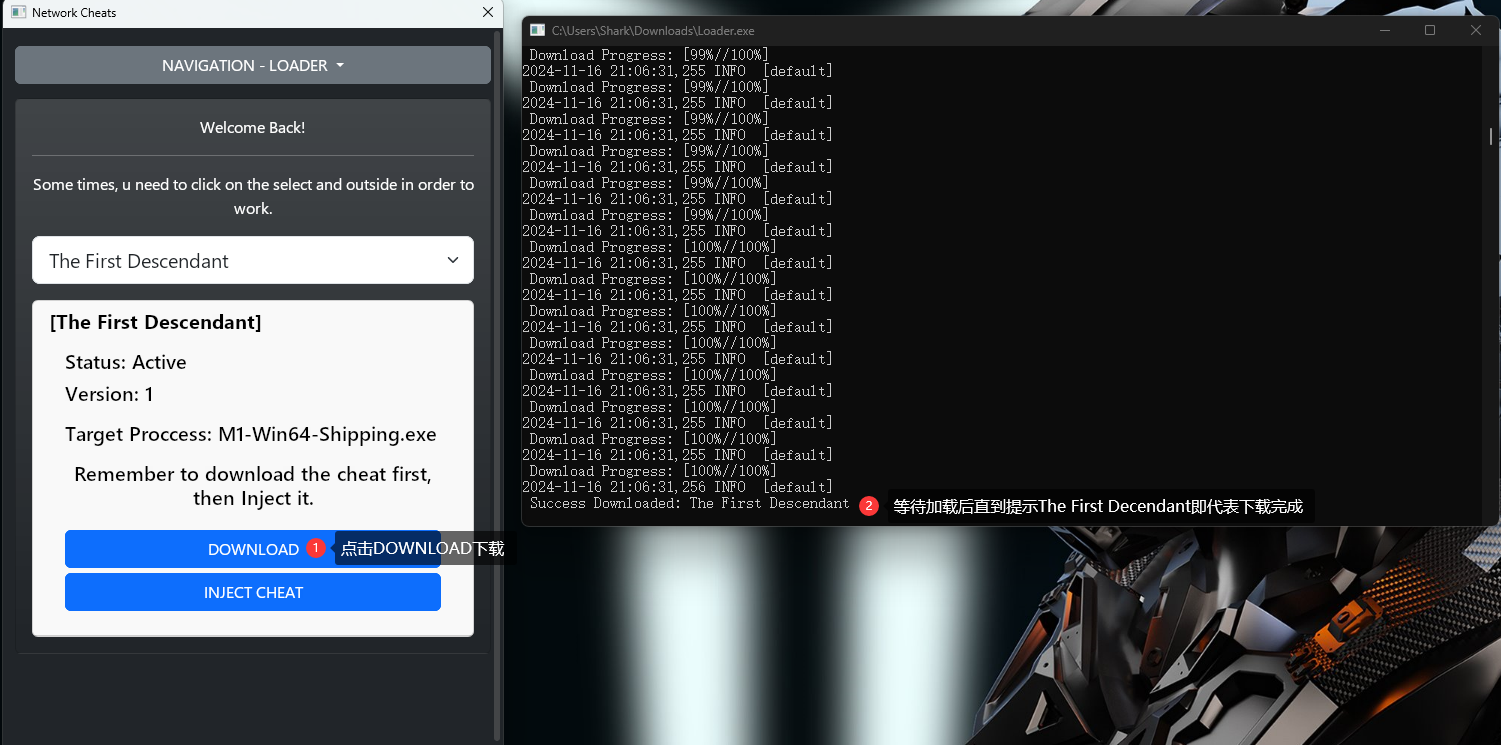This screenshot has width=1501, height=745.
Task: Minimize the Loader.exe console window
Action: pyautogui.click(x=1384, y=31)
